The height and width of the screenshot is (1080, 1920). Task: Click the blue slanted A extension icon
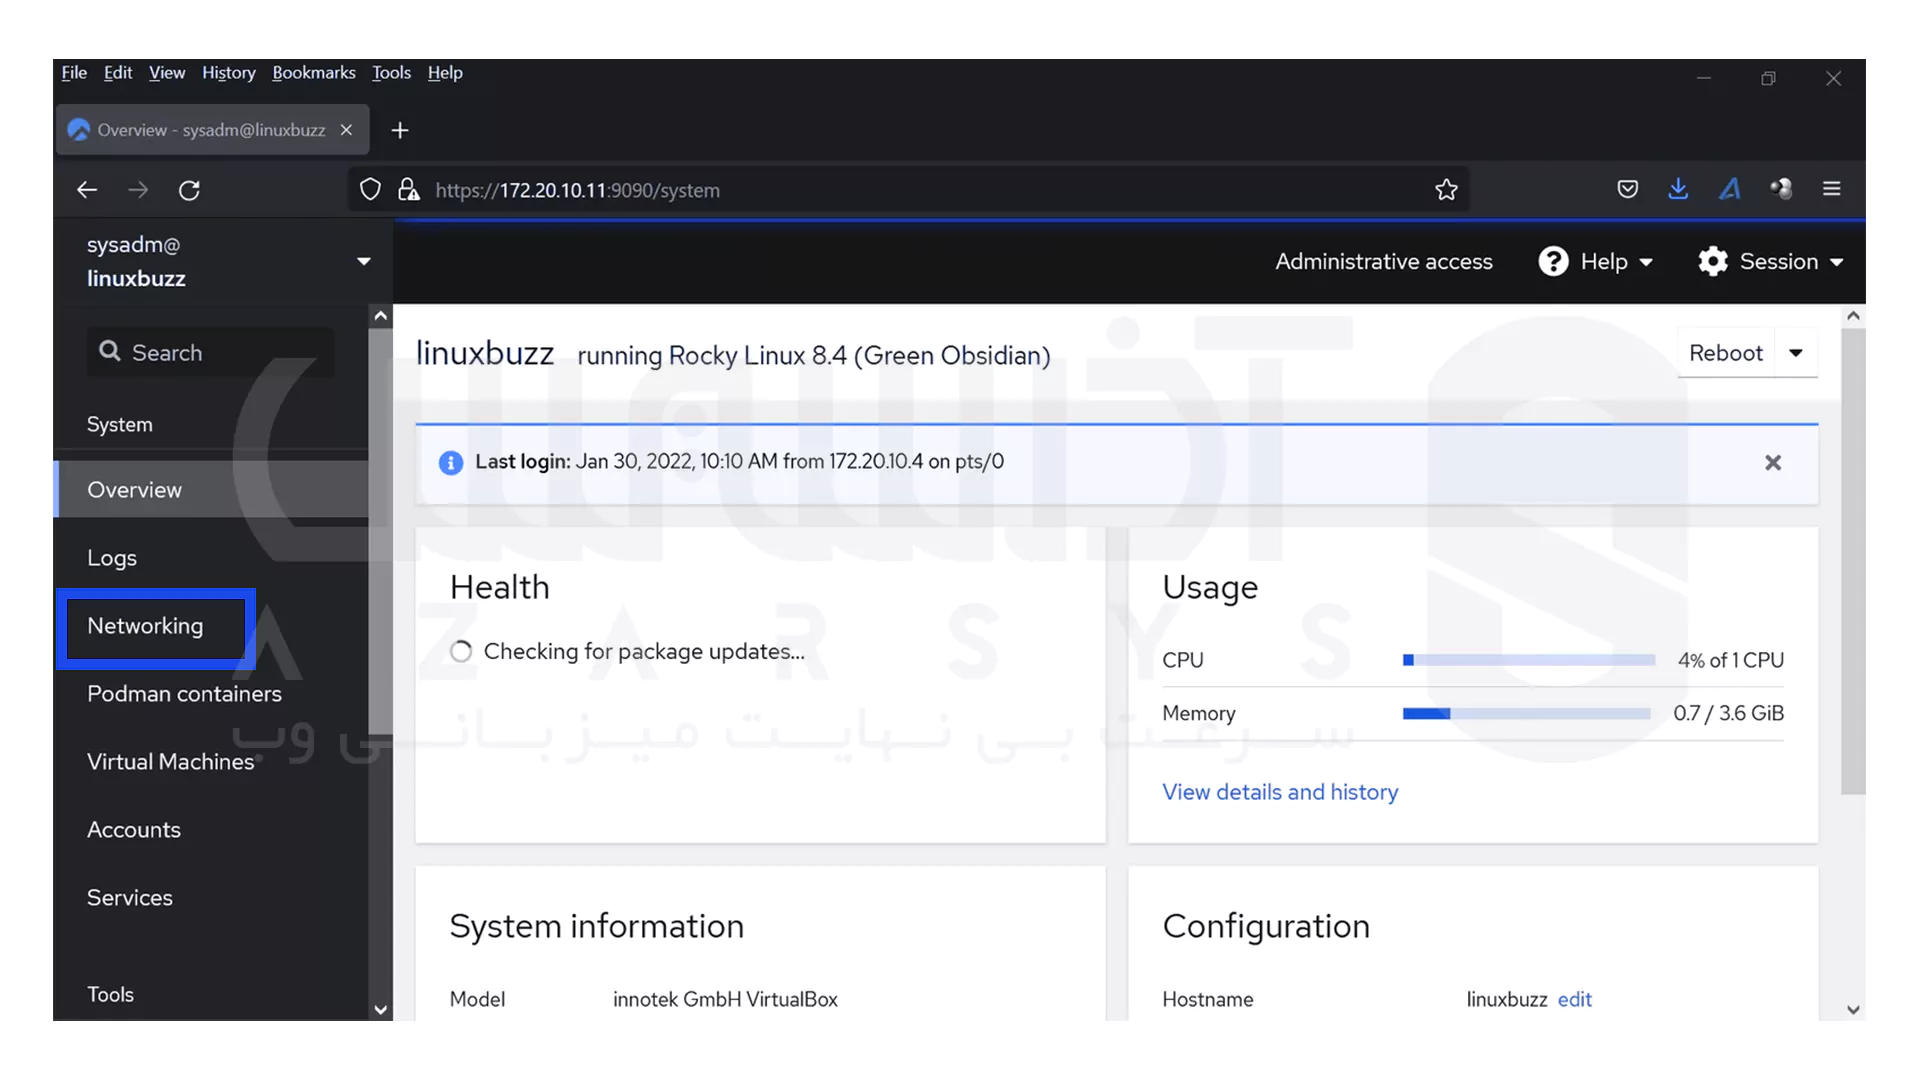[x=1730, y=189]
